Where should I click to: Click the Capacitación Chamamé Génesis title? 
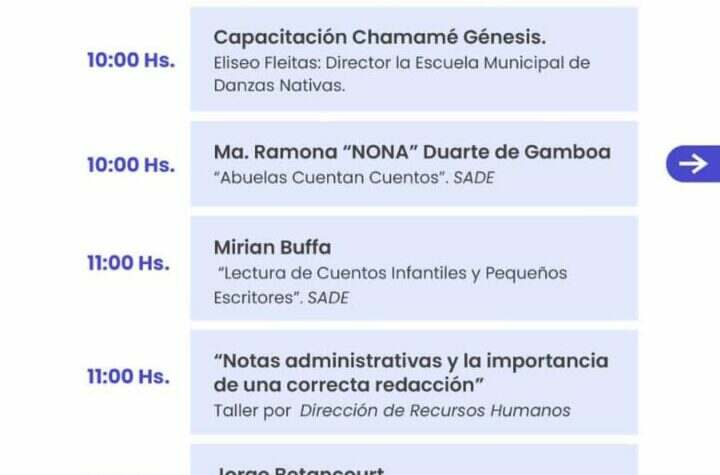tap(380, 37)
